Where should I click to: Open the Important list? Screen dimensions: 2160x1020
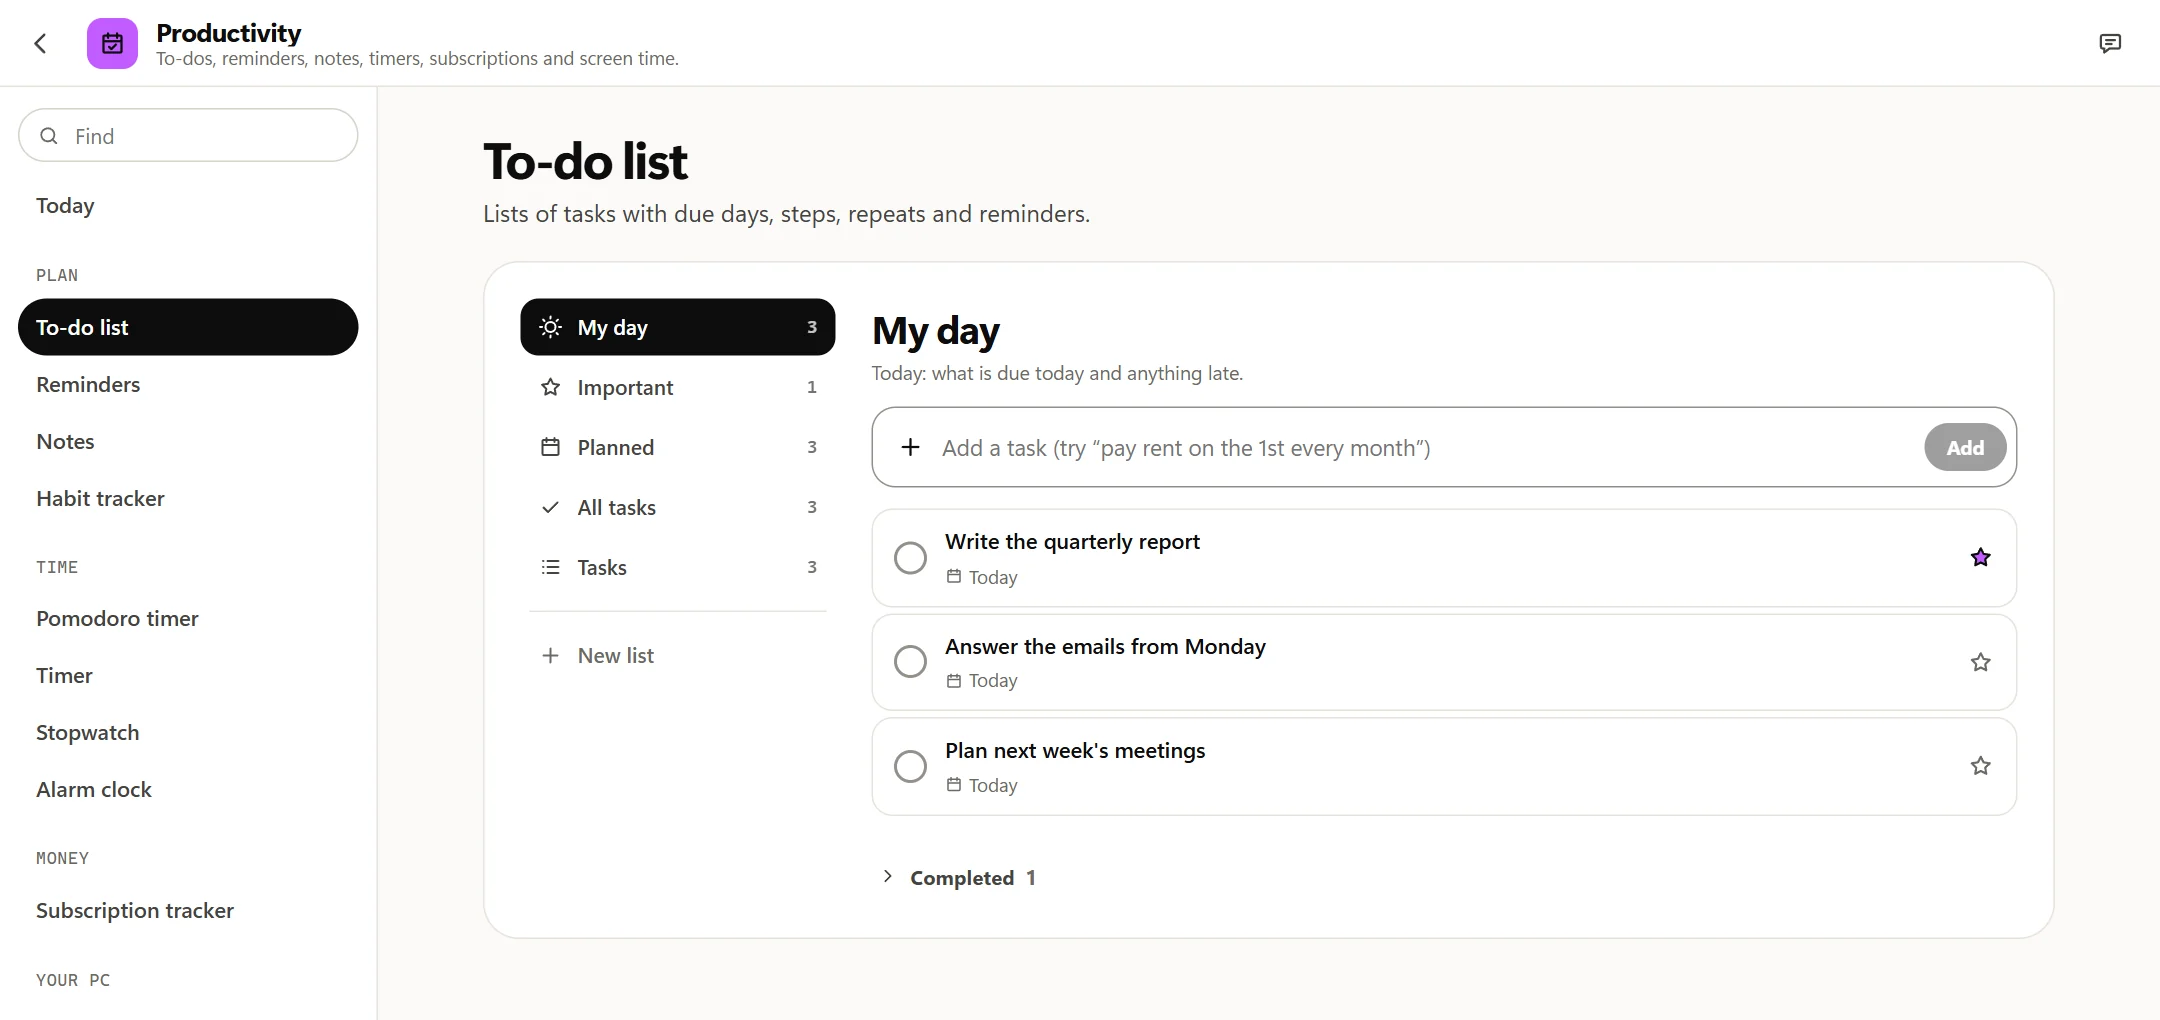(x=678, y=387)
